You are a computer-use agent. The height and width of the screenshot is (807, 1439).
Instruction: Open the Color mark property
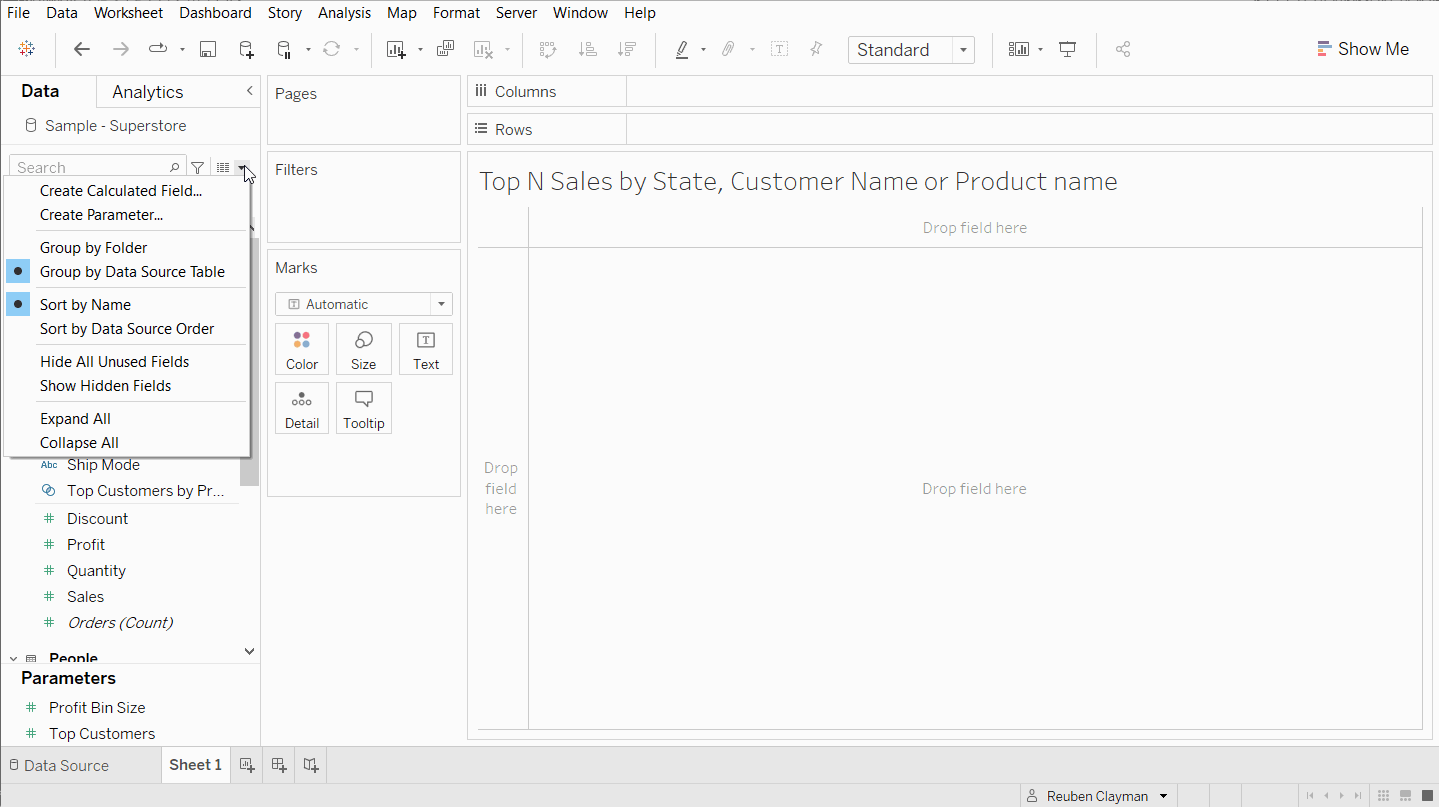pyautogui.click(x=301, y=349)
